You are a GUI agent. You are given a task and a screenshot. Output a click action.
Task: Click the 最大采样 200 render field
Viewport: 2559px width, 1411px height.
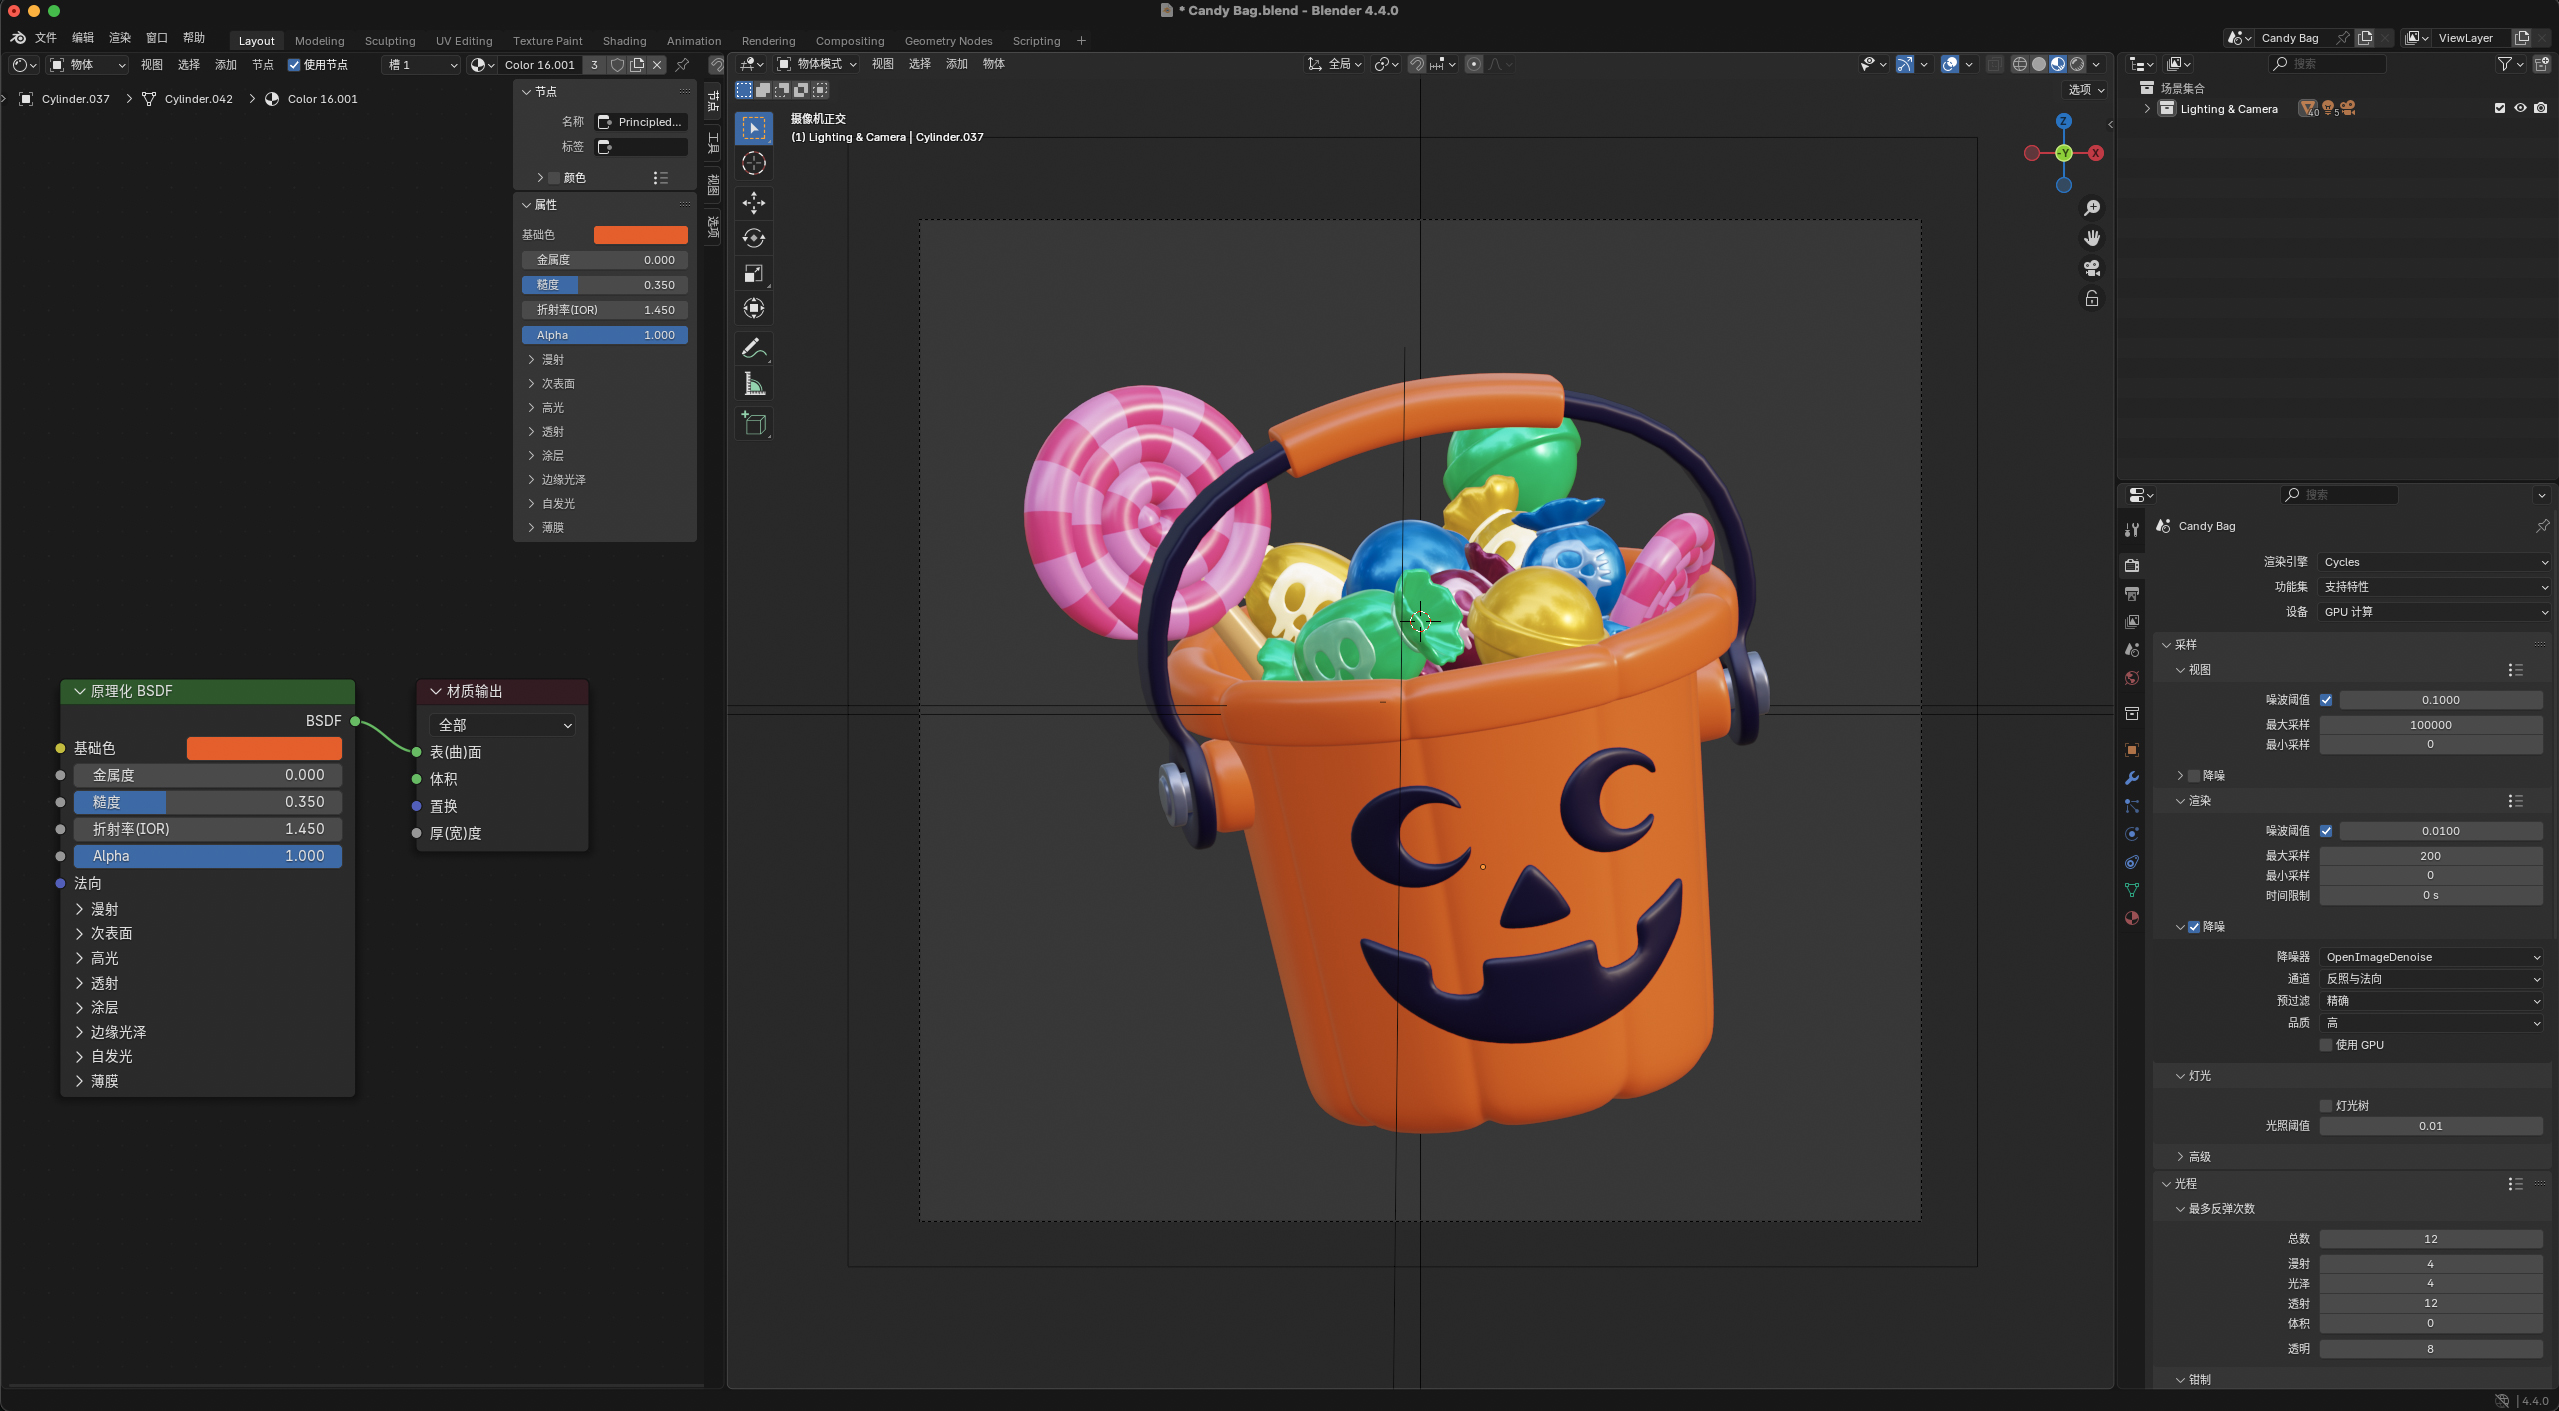2430,856
